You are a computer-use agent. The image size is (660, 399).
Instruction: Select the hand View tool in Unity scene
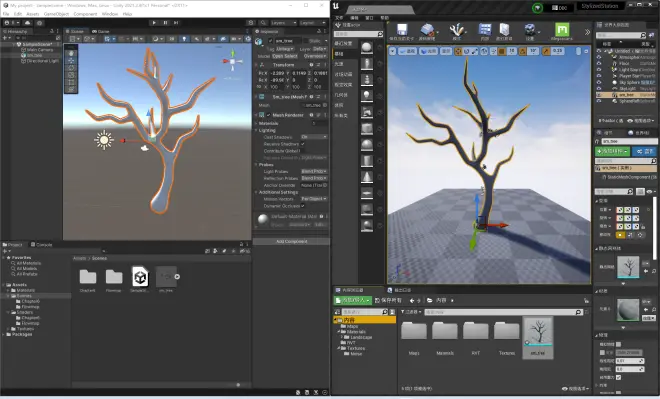pos(71,53)
